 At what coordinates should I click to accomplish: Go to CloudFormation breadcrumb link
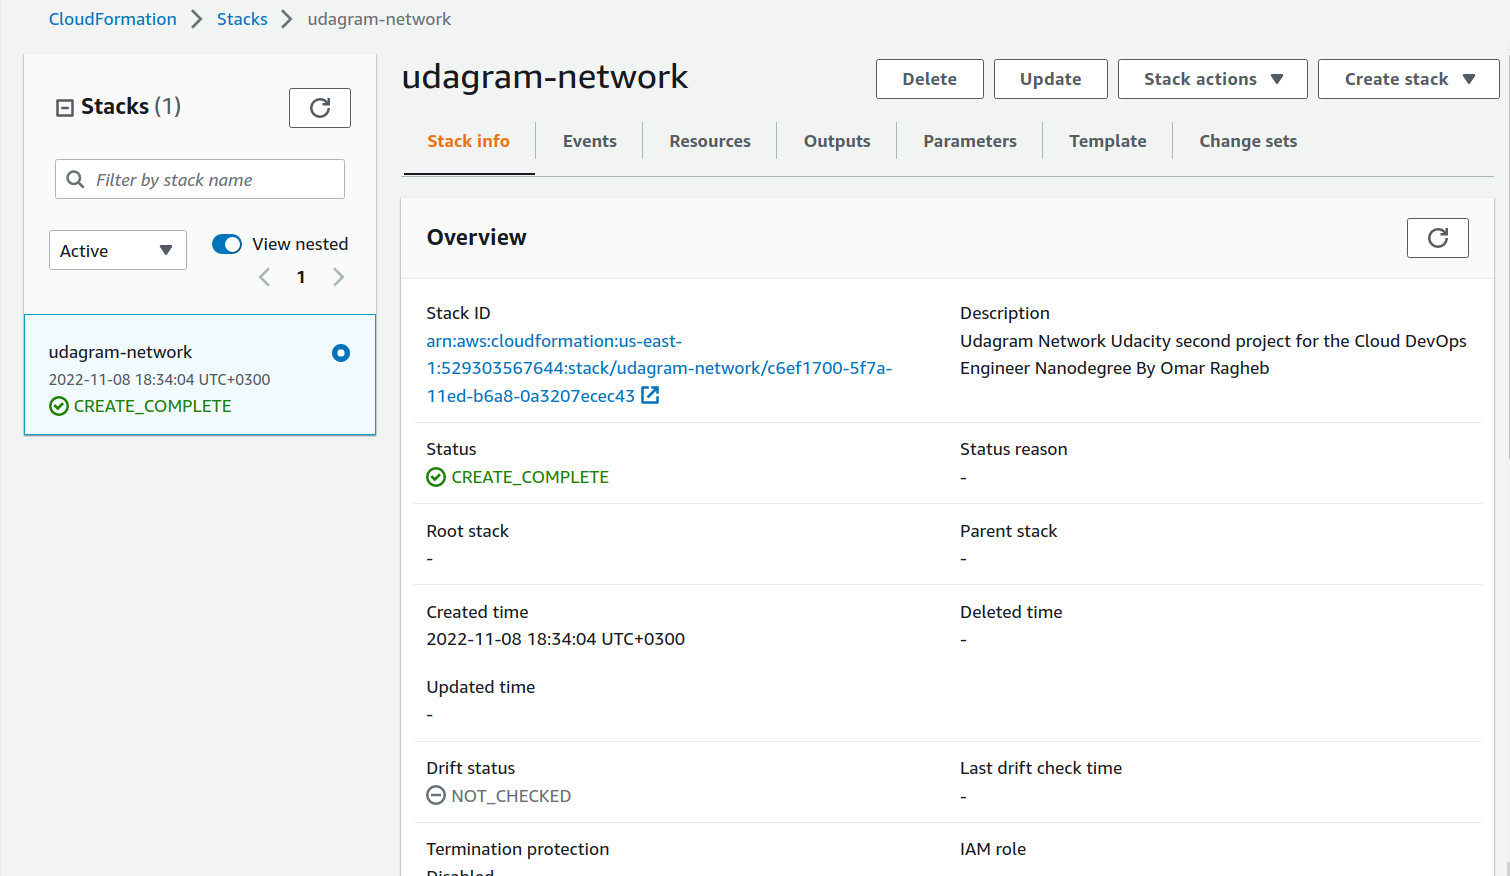[113, 19]
